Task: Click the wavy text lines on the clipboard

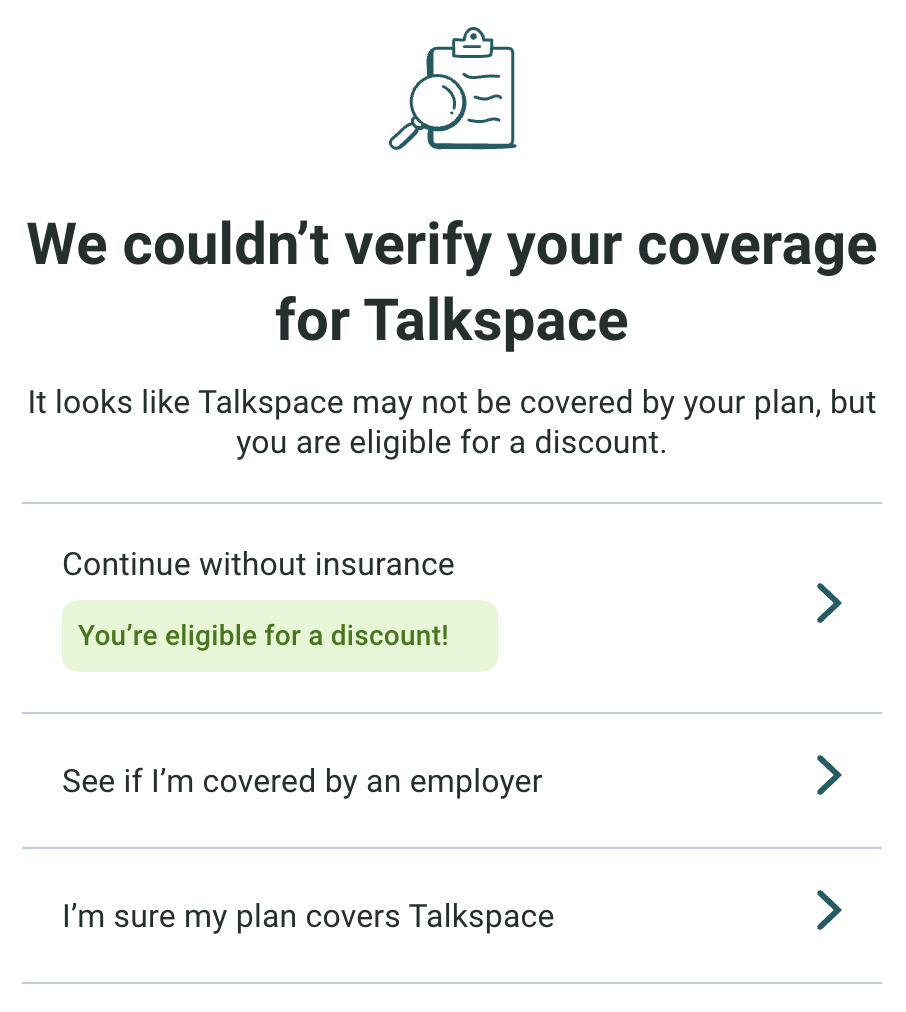Action: pyautogui.click(x=485, y=98)
